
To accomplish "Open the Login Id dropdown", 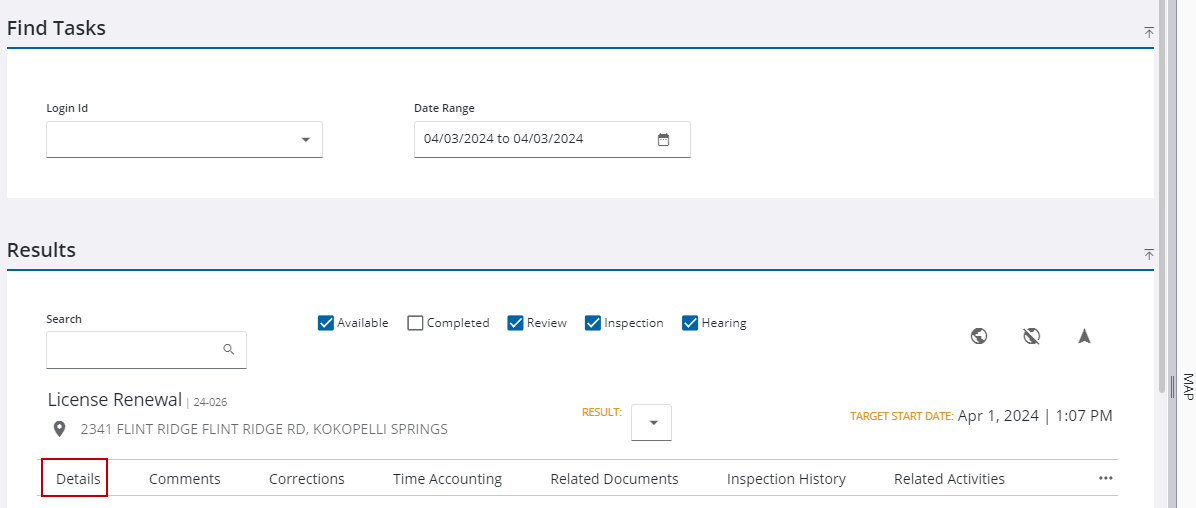I will pos(306,140).
